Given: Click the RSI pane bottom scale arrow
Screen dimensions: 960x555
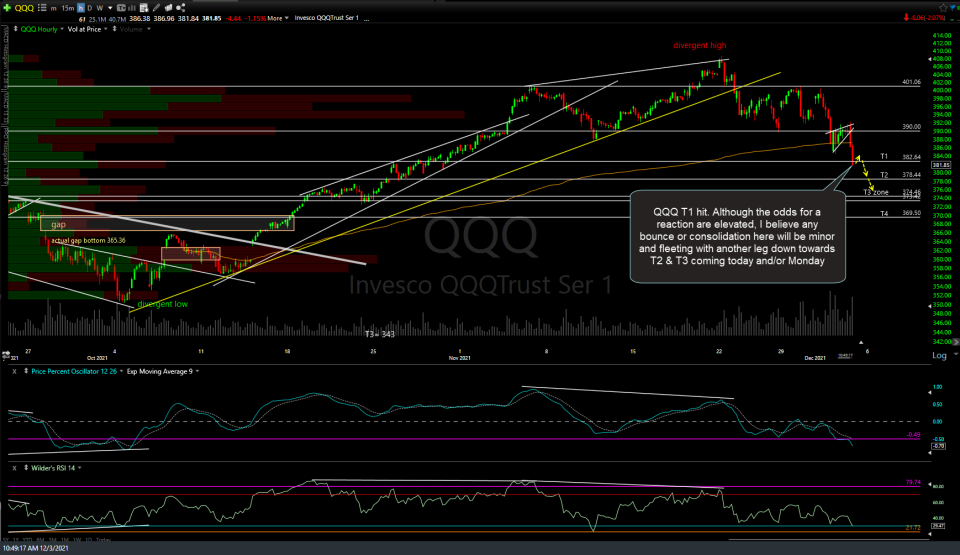Looking at the screenshot, I should click(929, 534).
